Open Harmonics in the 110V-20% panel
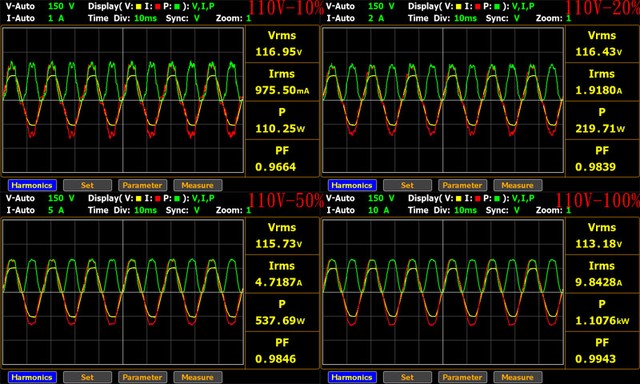Image resolution: width=640 pixels, height=384 pixels. [352, 185]
